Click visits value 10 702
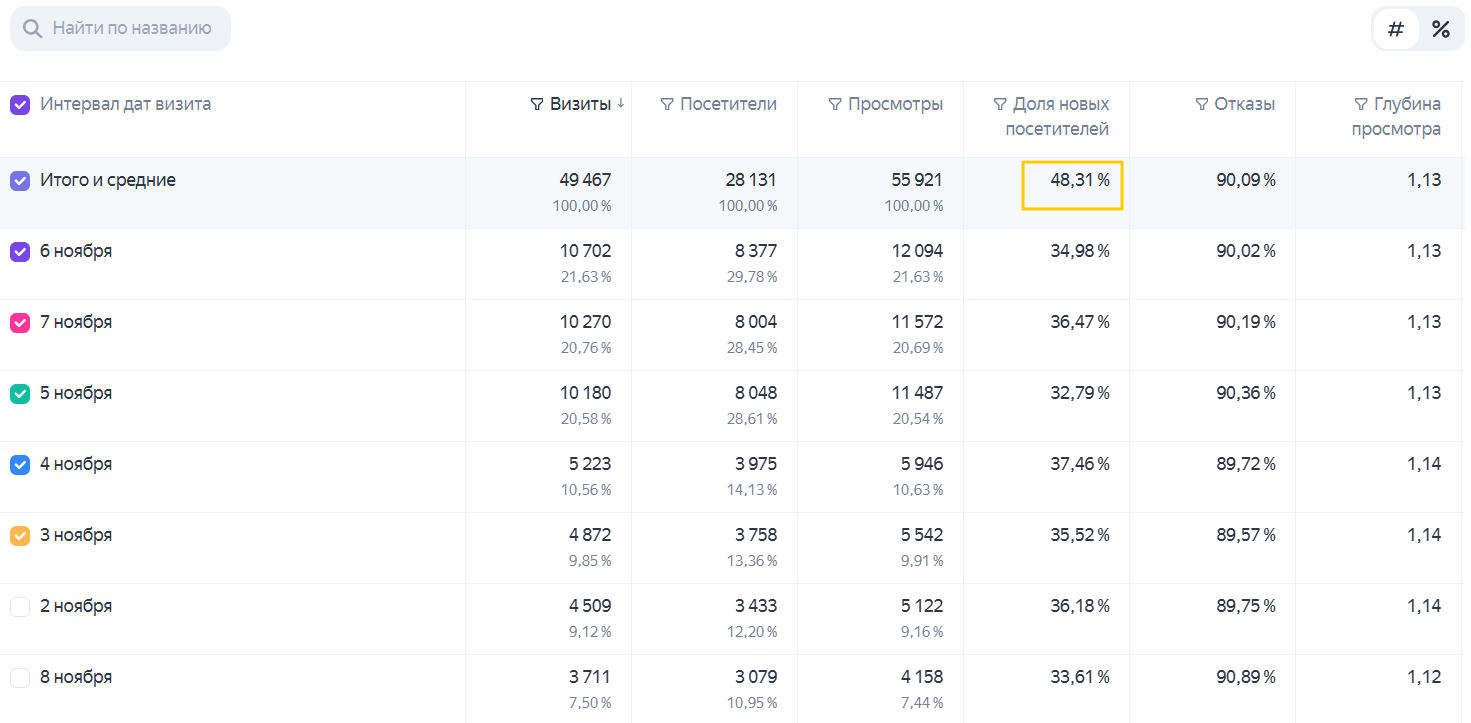 click(585, 251)
